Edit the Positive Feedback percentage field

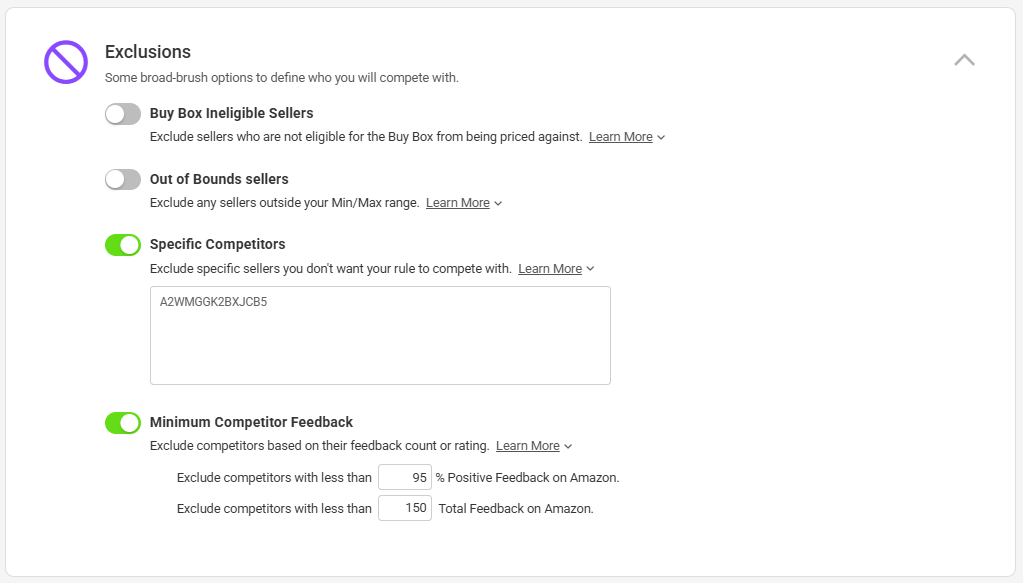click(x=405, y=478)
